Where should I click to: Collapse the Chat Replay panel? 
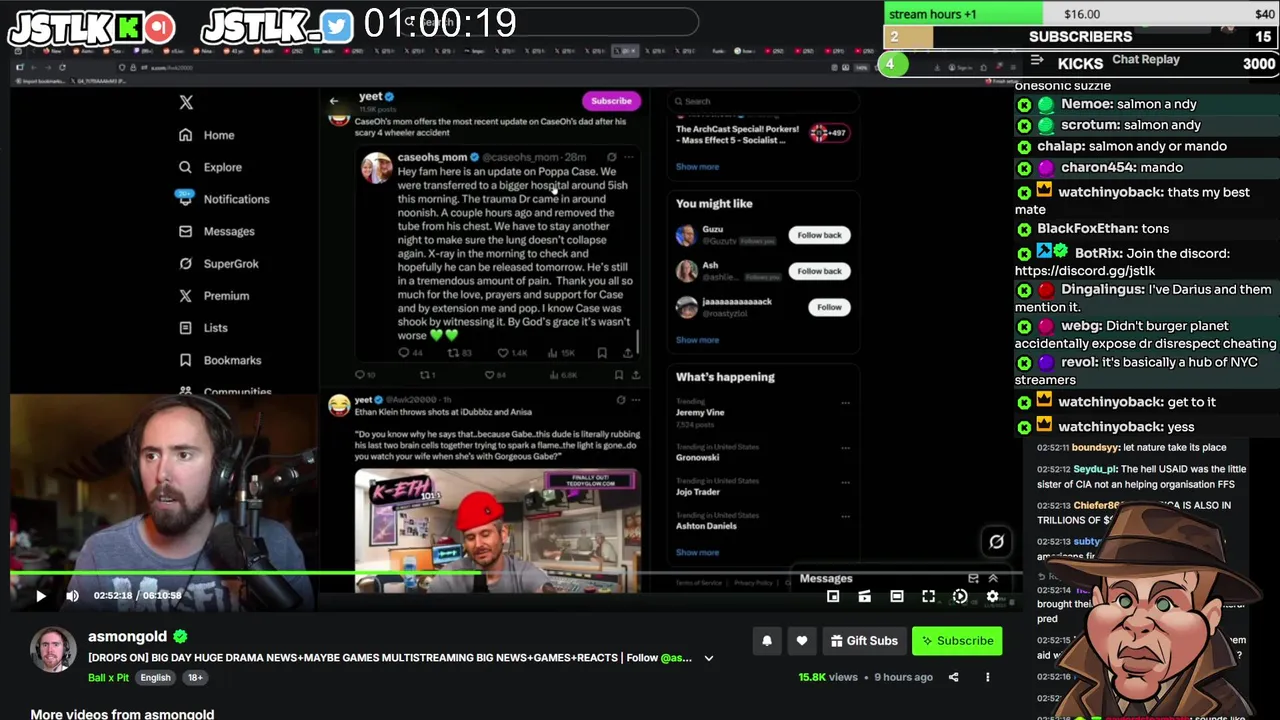(1037, 60)
